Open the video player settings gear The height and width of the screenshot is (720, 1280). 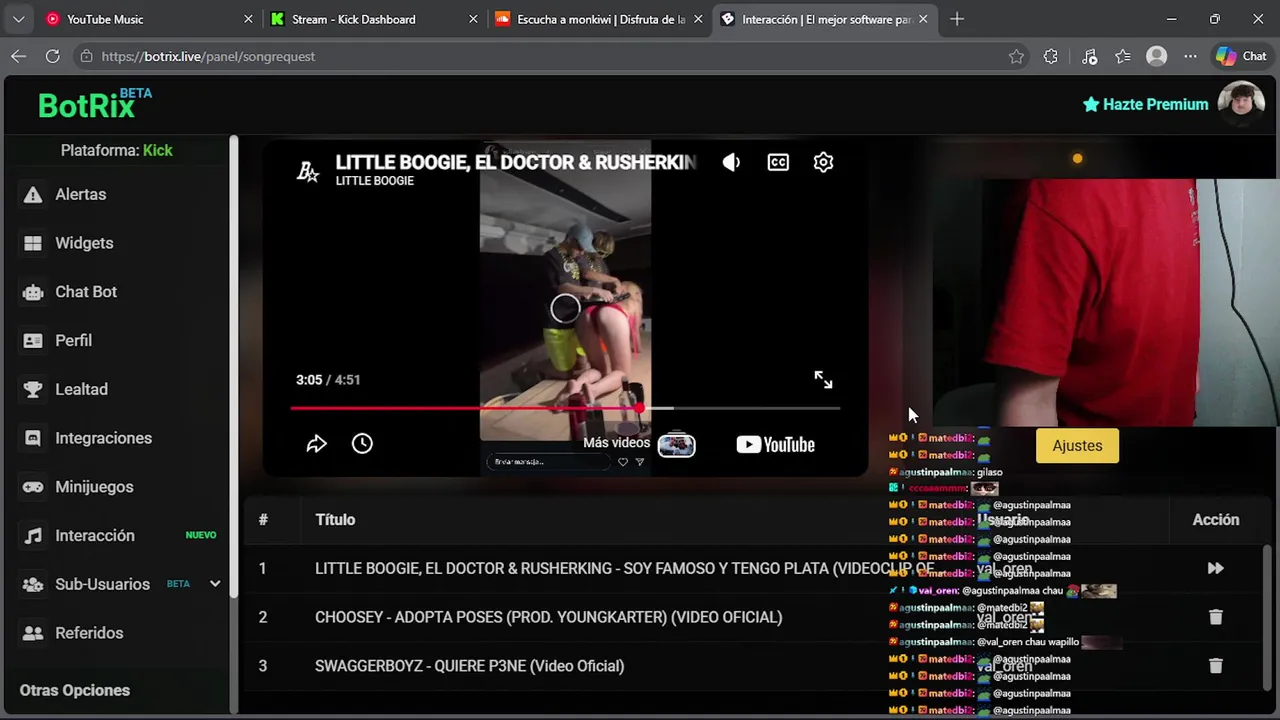[x=823, y=162]
